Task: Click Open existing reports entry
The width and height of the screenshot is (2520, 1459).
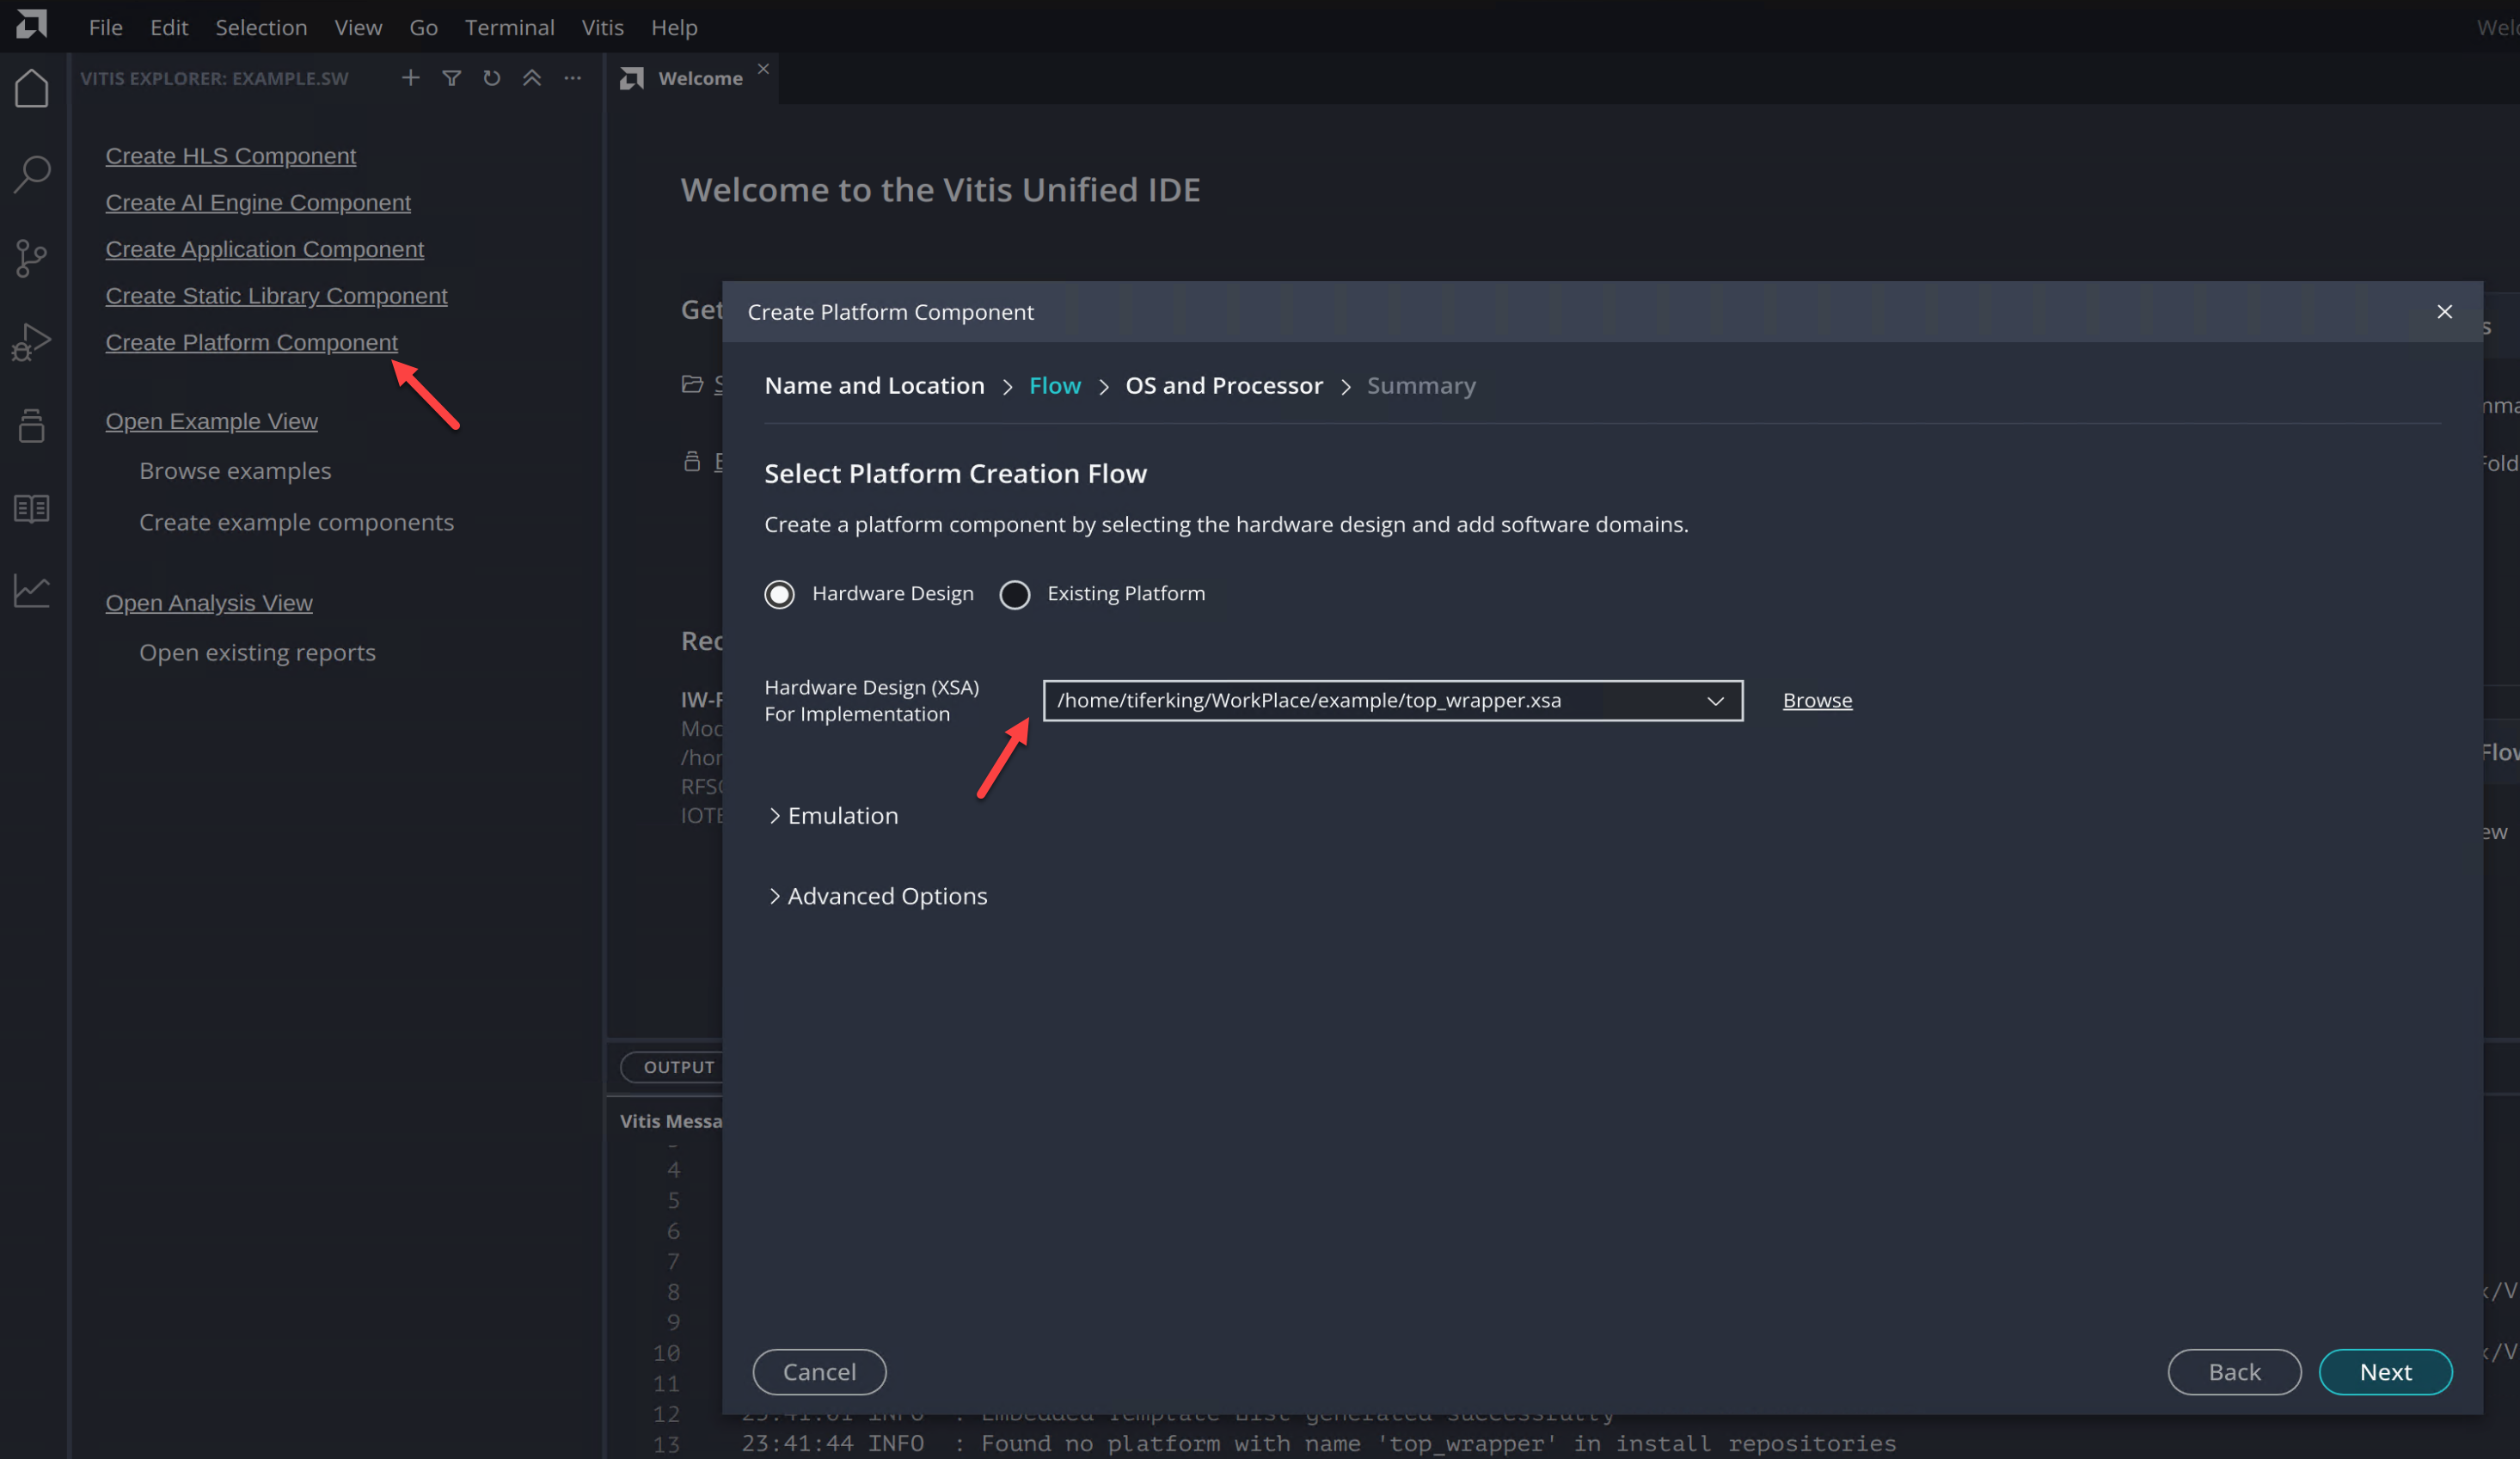Action: (x=257, y=653)
